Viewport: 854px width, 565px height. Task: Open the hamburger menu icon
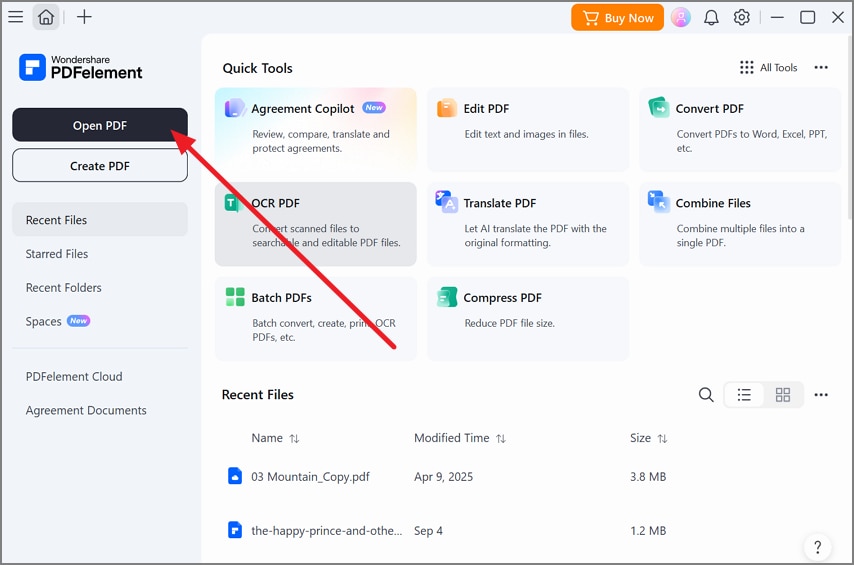pos(16,17)
